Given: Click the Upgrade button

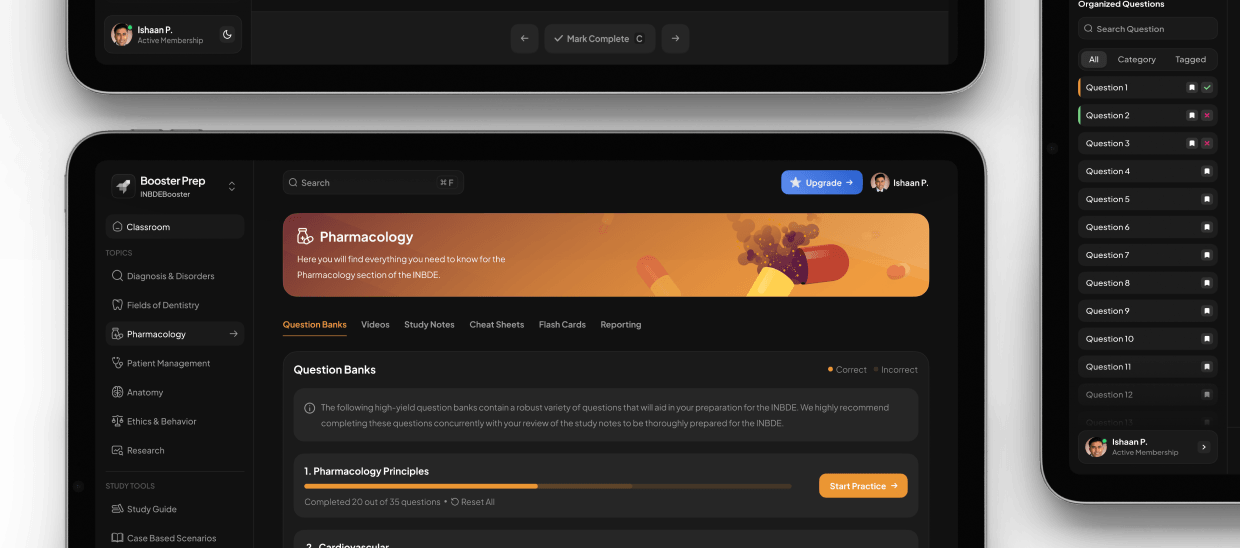Looking at the screenshot, I should (822, 183).
